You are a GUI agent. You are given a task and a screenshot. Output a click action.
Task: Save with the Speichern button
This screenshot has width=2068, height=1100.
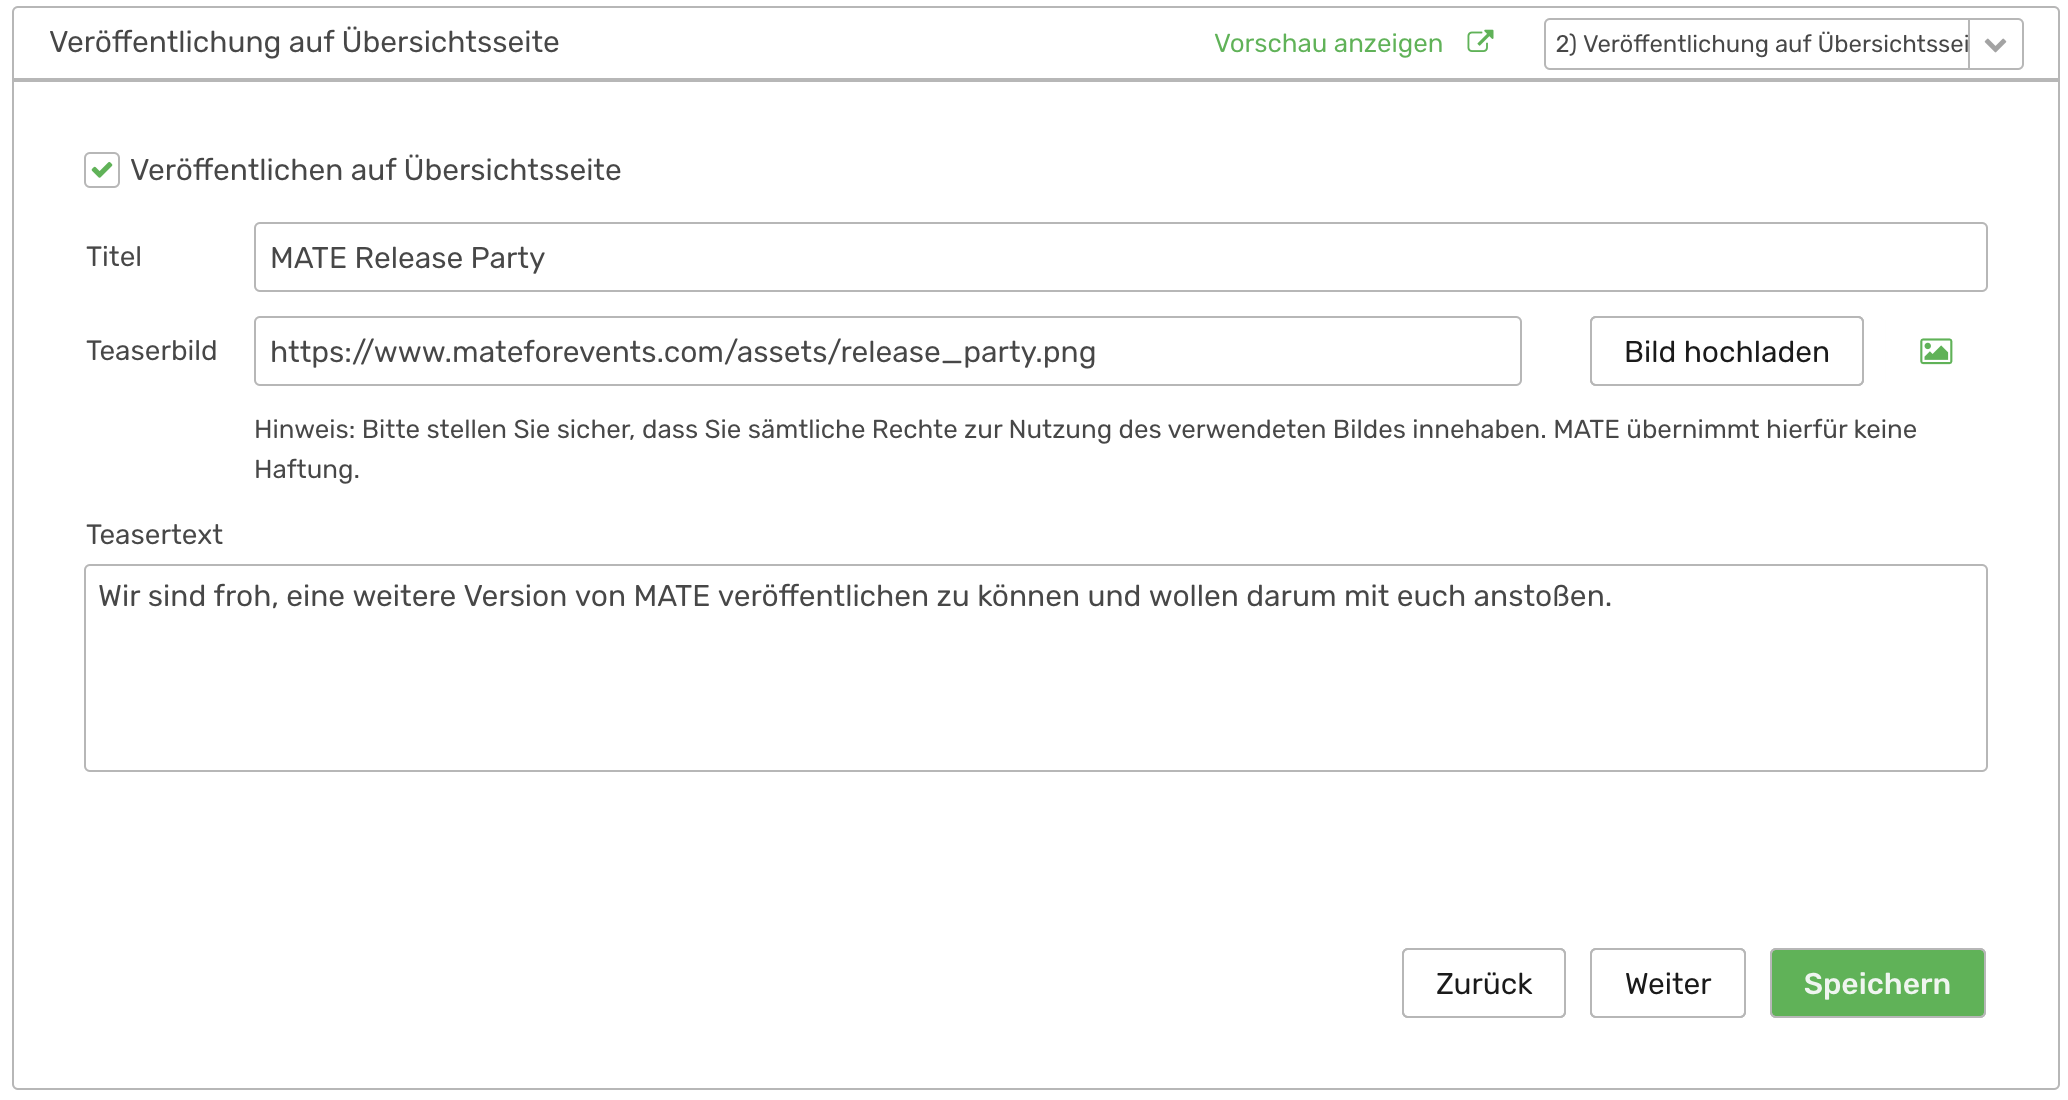pos(1877,983)
